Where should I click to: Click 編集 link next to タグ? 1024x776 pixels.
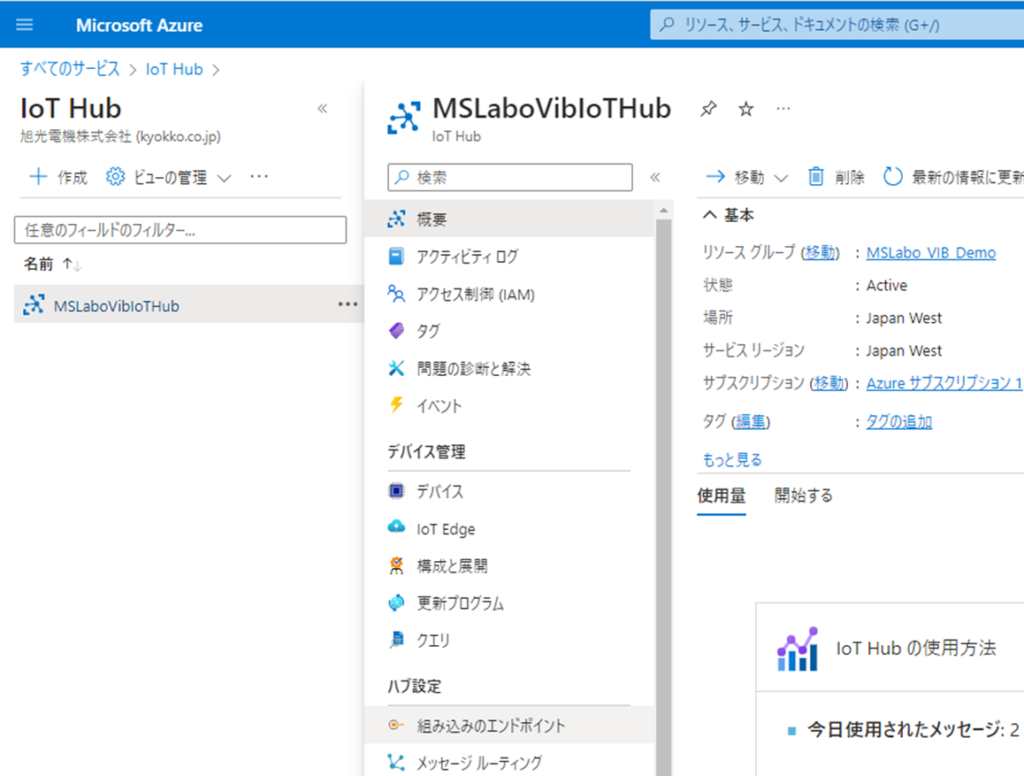[x=751, y=422]
